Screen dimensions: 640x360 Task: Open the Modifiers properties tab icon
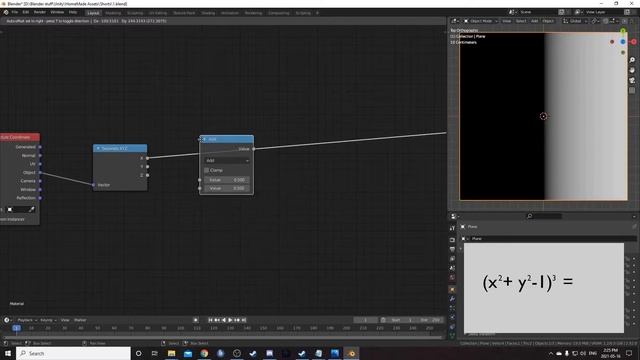pos(452,299)
